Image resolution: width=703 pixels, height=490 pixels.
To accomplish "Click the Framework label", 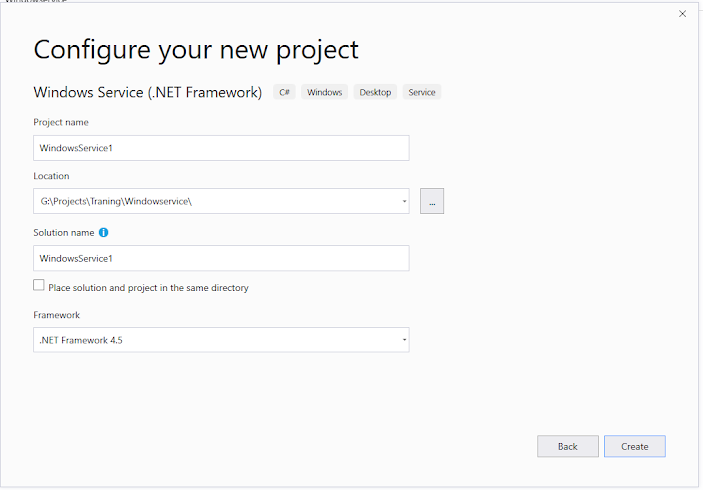I will coord(56,315).
